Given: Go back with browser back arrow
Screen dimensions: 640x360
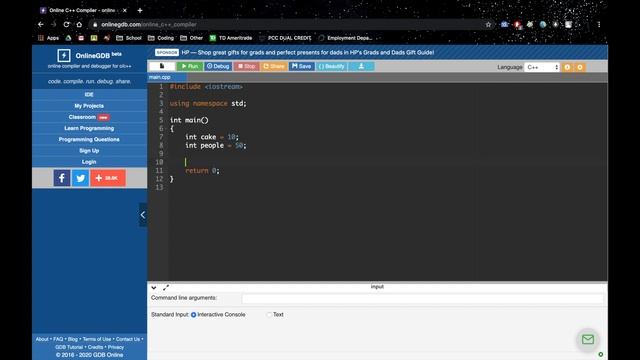Looking at the screenshot, I should pos(40,24).
